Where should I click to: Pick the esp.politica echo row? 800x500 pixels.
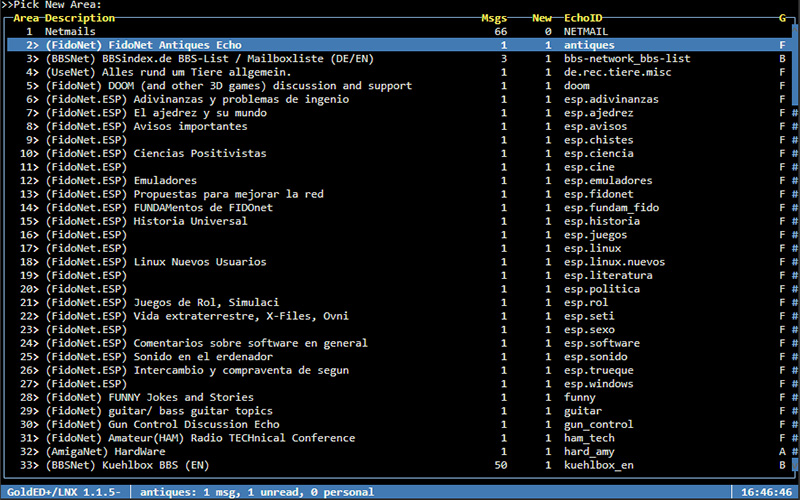click(399, 289)
